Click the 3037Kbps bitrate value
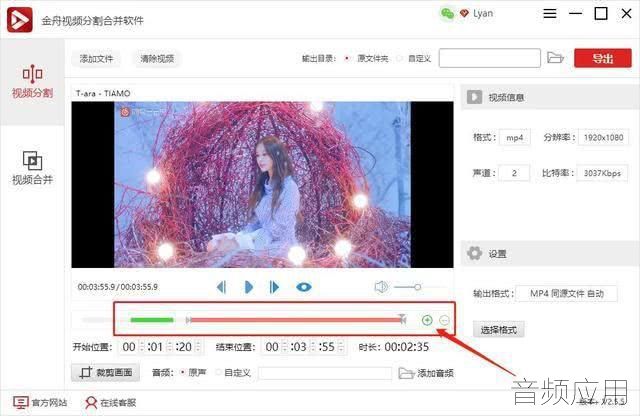Viewport: 640px width, 416px height. coord(602,173)
